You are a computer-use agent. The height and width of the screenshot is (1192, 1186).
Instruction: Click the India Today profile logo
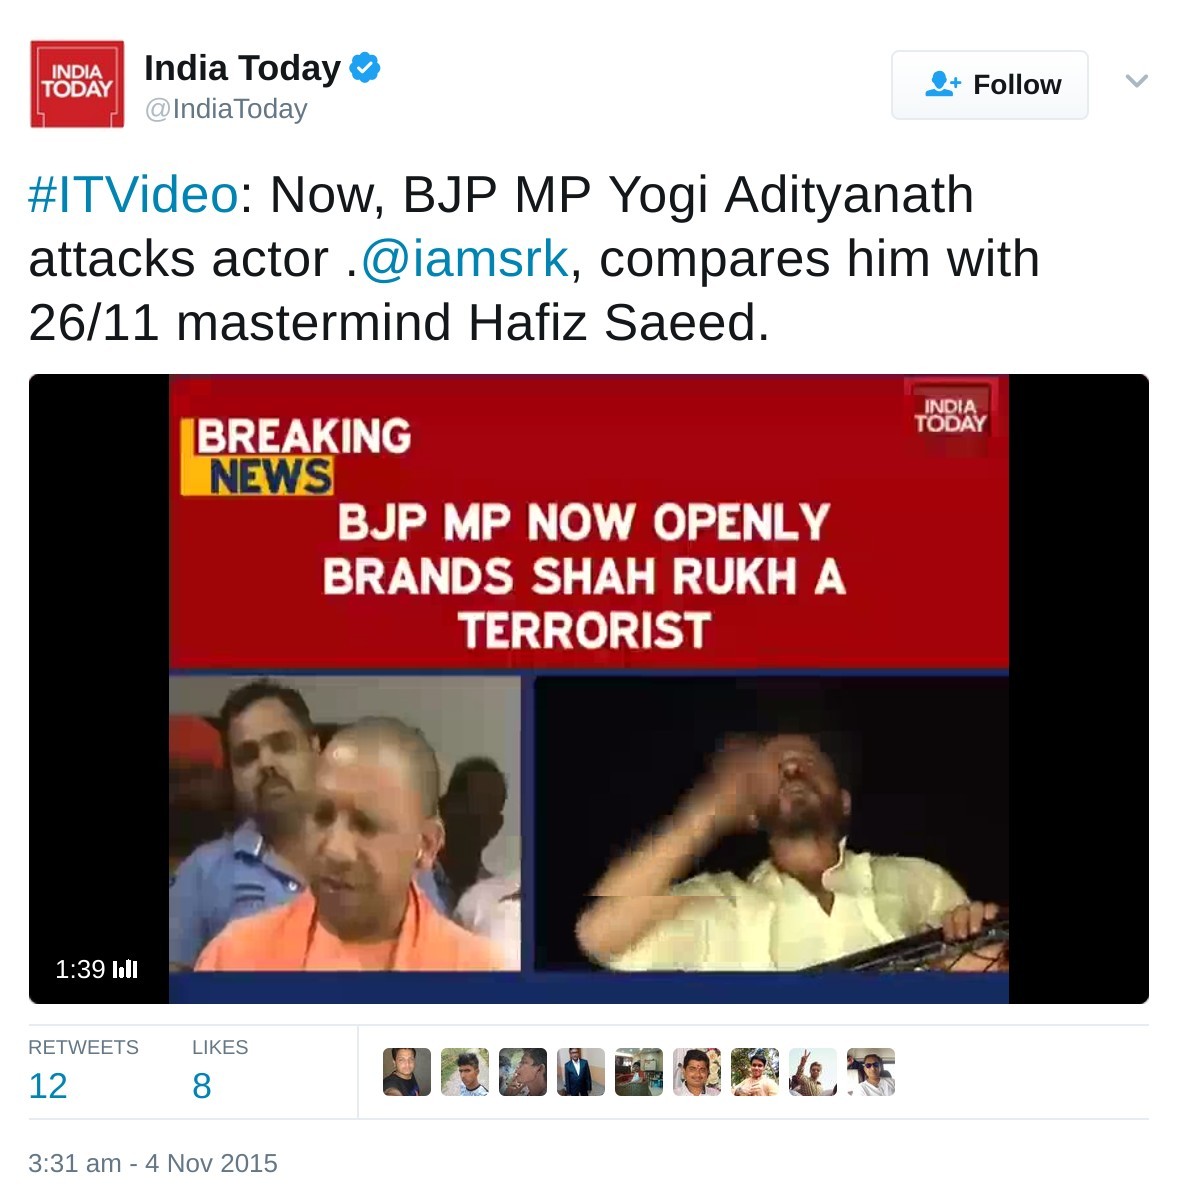[77, 84]
